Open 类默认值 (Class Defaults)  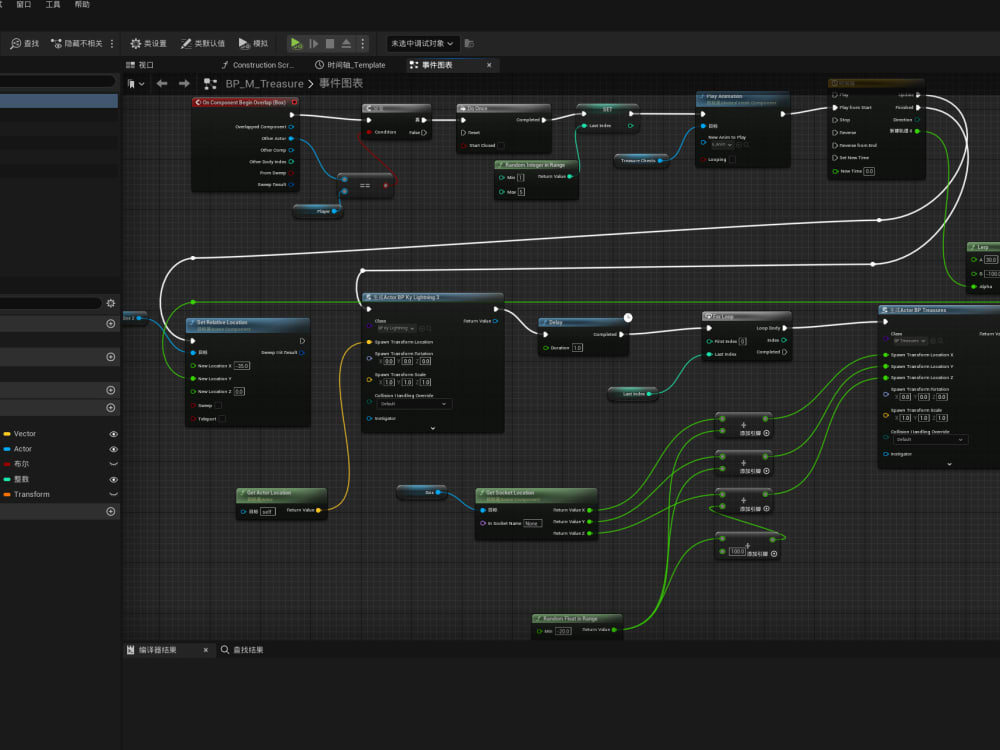(x=198, y=43)
